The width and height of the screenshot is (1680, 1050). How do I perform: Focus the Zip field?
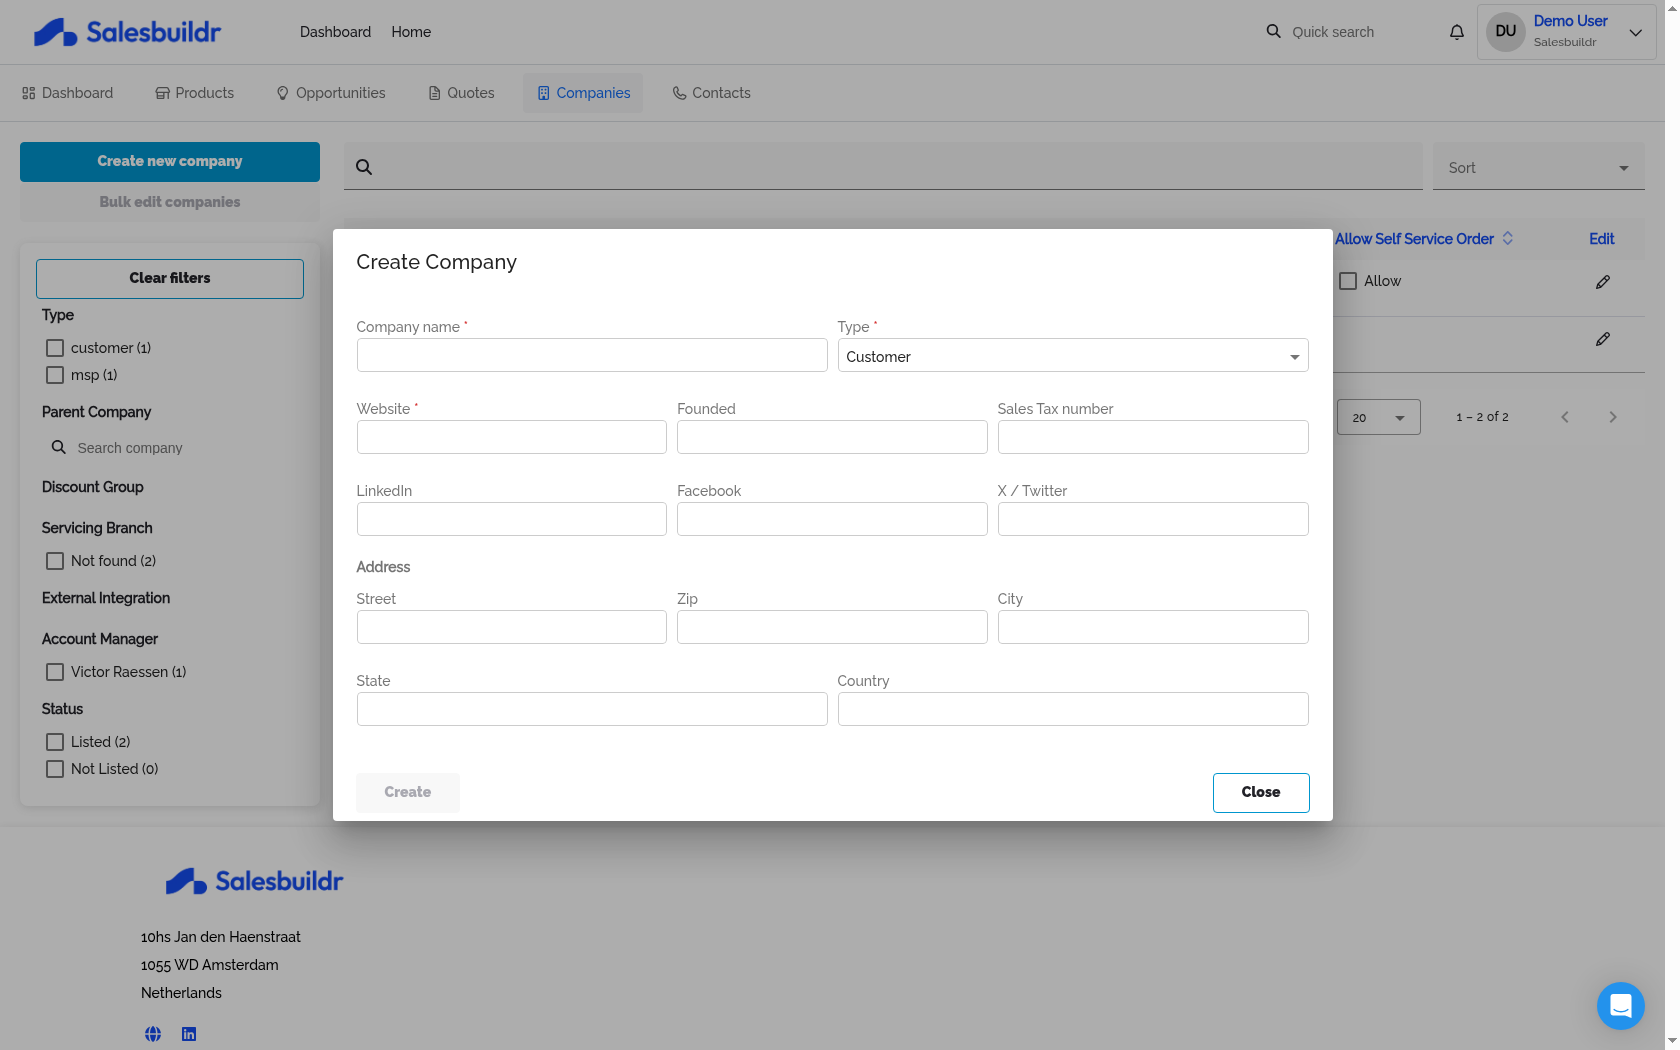(x=832, y=627)
